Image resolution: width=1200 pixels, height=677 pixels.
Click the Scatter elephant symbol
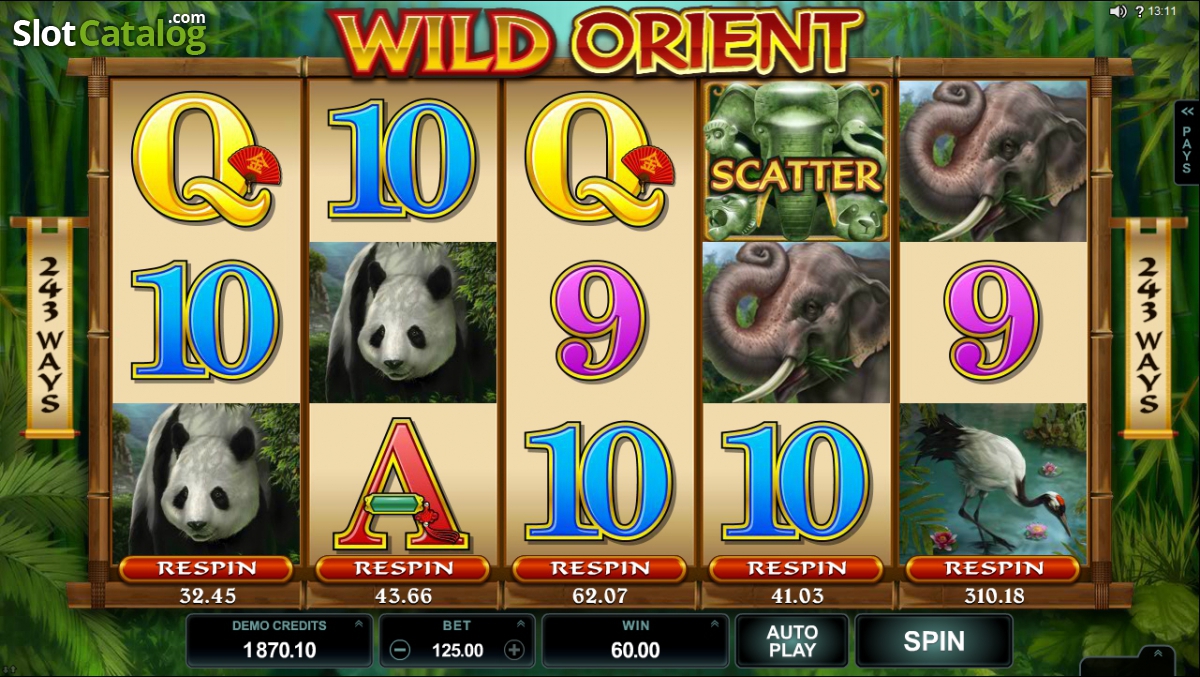pyautogui.click(x=796, y=161)
